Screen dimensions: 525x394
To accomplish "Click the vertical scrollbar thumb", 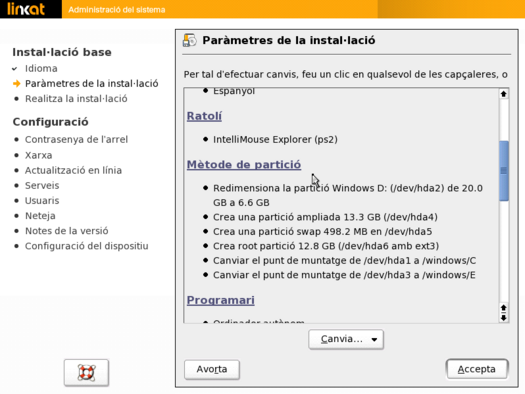I will point(504,171).
